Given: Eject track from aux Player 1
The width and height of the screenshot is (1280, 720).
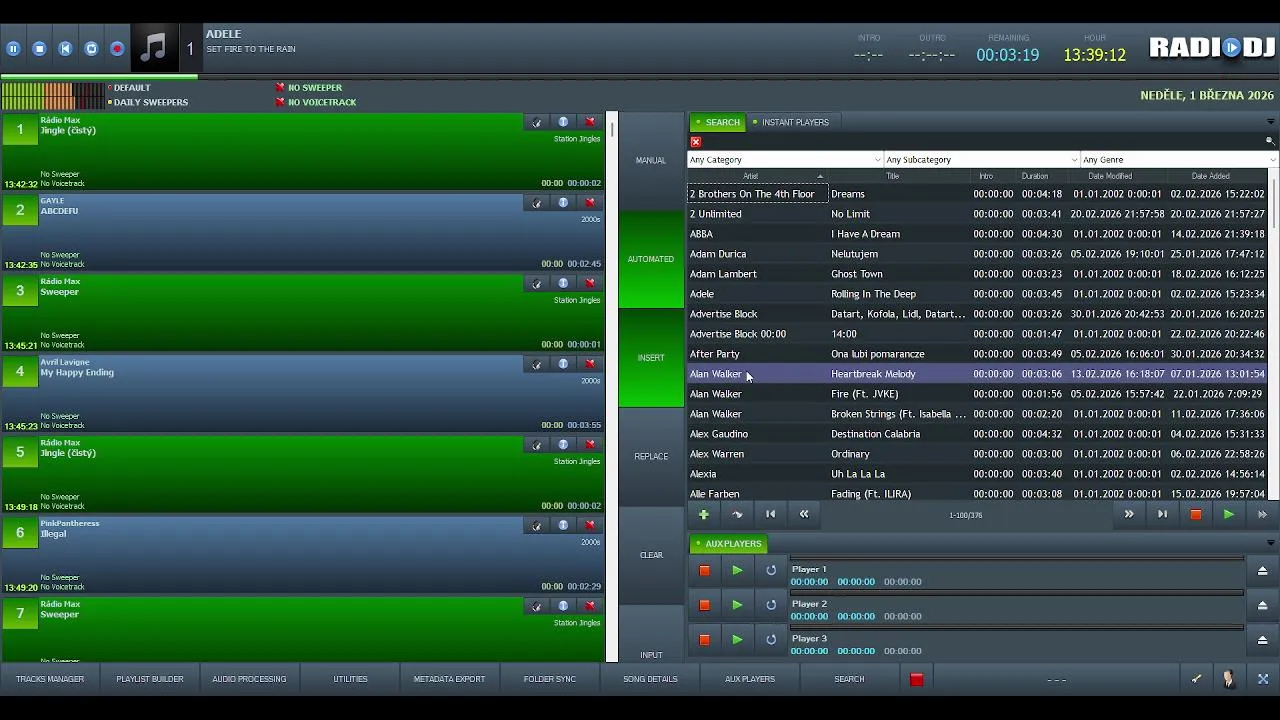Looking at the screenshot, I should [x=1262, y=571].
